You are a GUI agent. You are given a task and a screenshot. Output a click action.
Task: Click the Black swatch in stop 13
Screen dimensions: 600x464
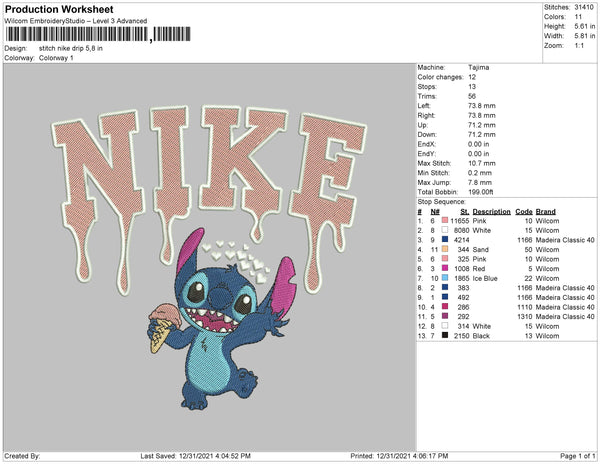pos(445,335)
